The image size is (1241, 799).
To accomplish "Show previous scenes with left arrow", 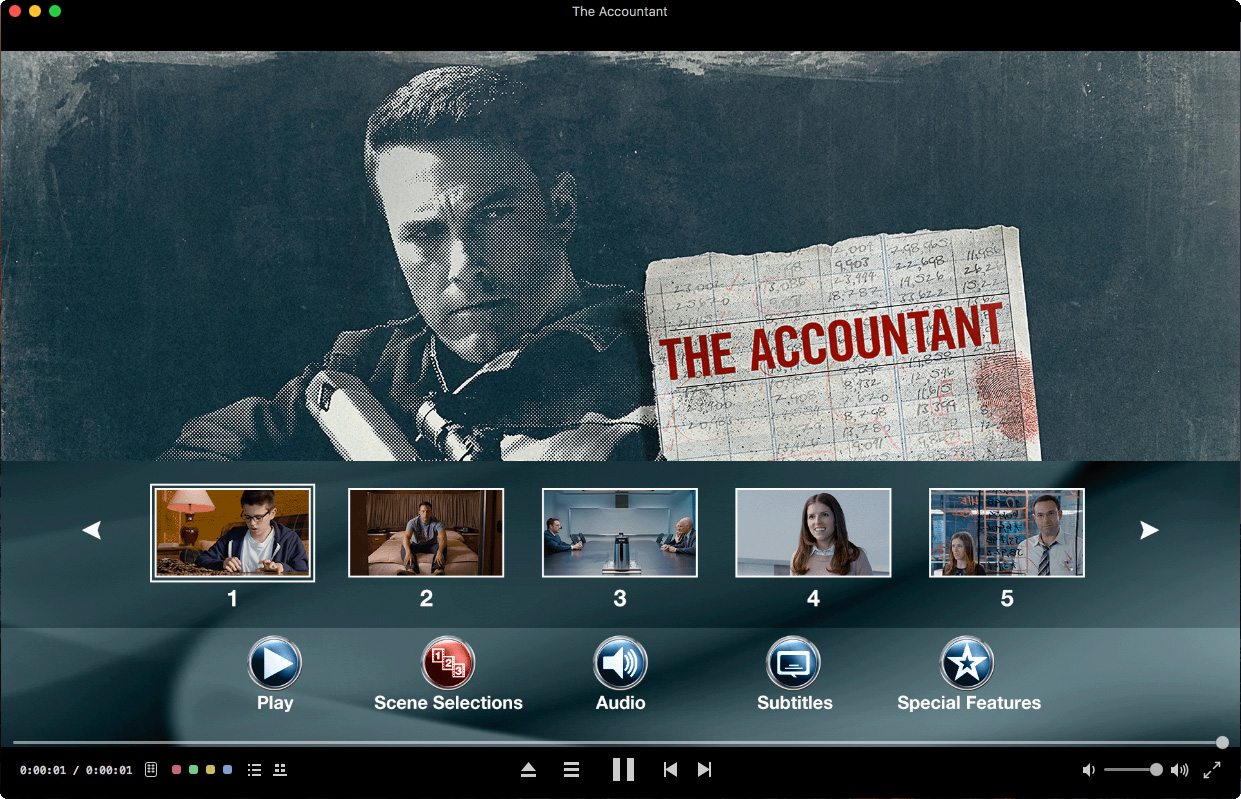I will [92, 530].
